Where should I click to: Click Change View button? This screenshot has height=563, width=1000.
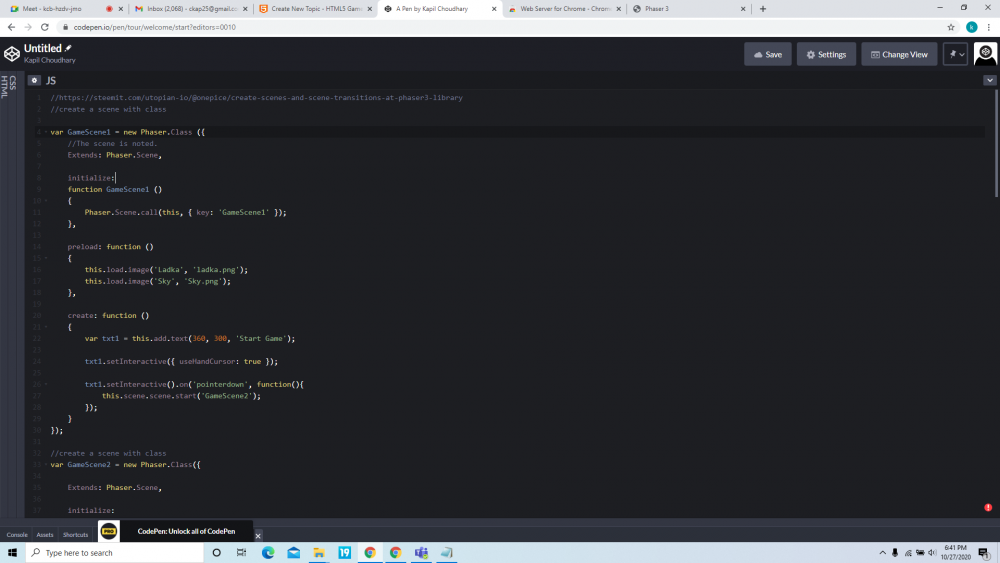[899, 54]
